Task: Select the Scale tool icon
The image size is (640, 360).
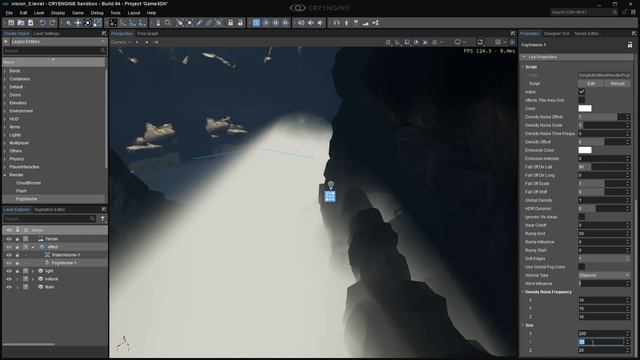Action: (x=97, y=23)
